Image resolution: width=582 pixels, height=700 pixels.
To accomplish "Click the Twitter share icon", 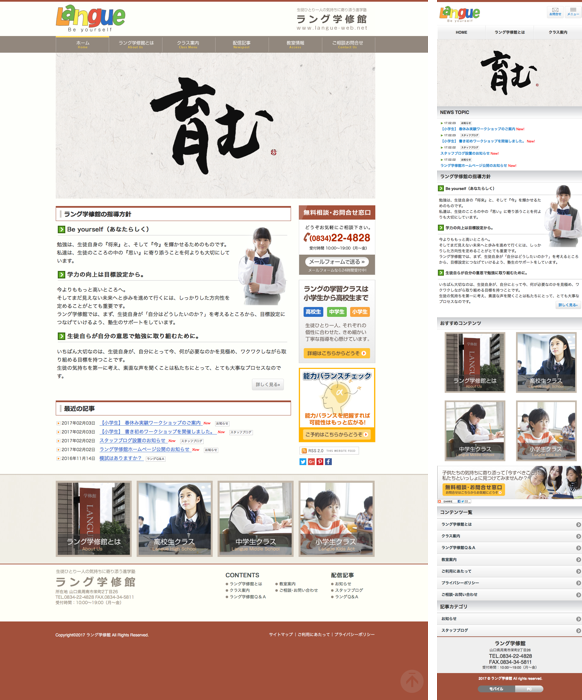I will click(303, 462).
